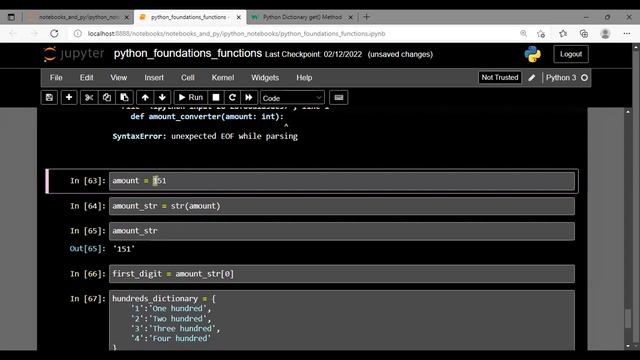Image resolution: width=640 pixels, height=360 pixels.
Task: Click the notebook scroll down arrow
Action: point(628,346)
